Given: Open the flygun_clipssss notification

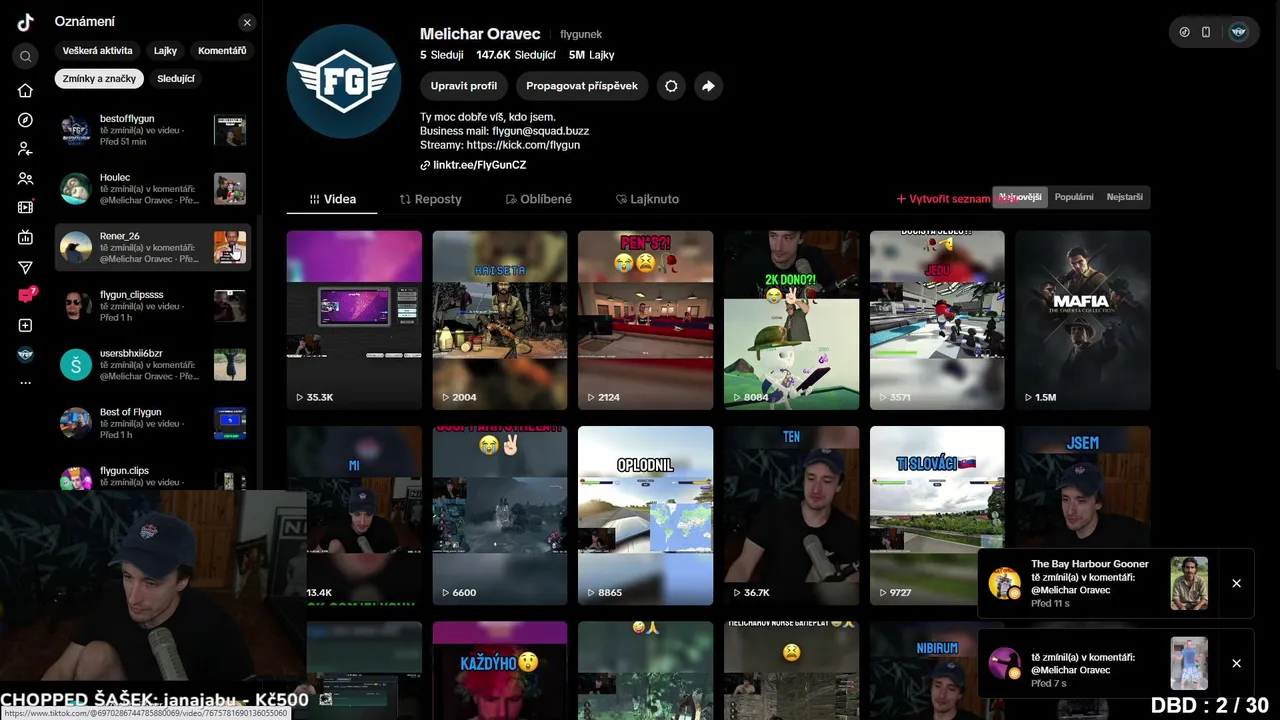Looking at the screenshot, I should 153,306.
